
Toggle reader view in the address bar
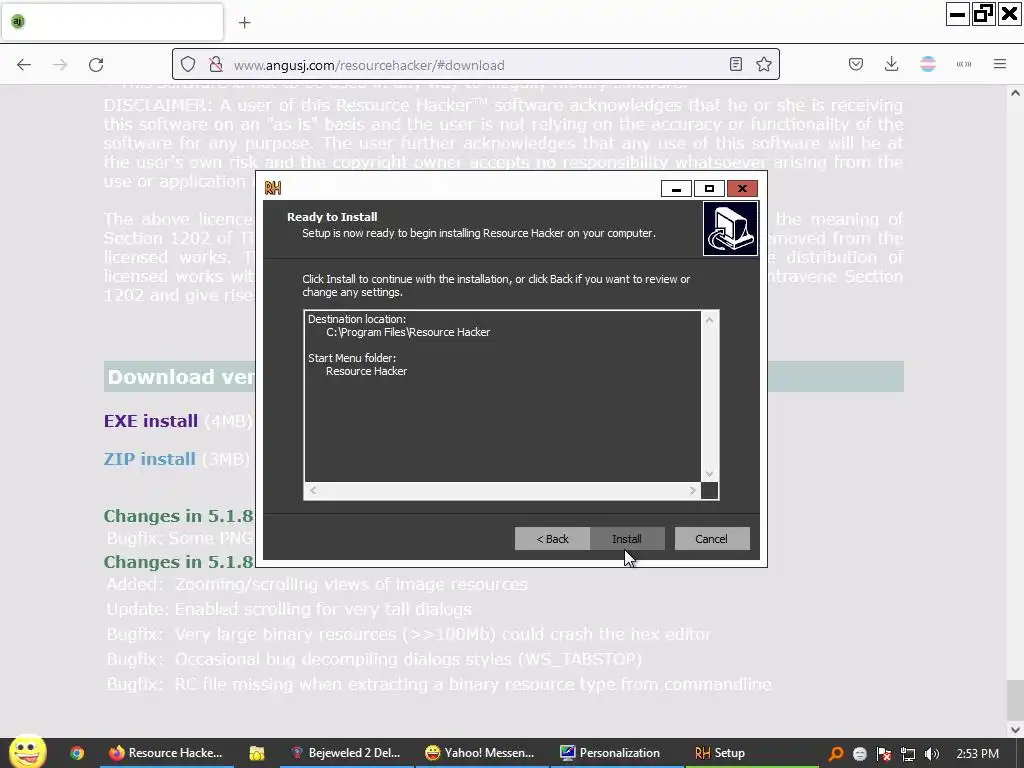click(735, 64)
